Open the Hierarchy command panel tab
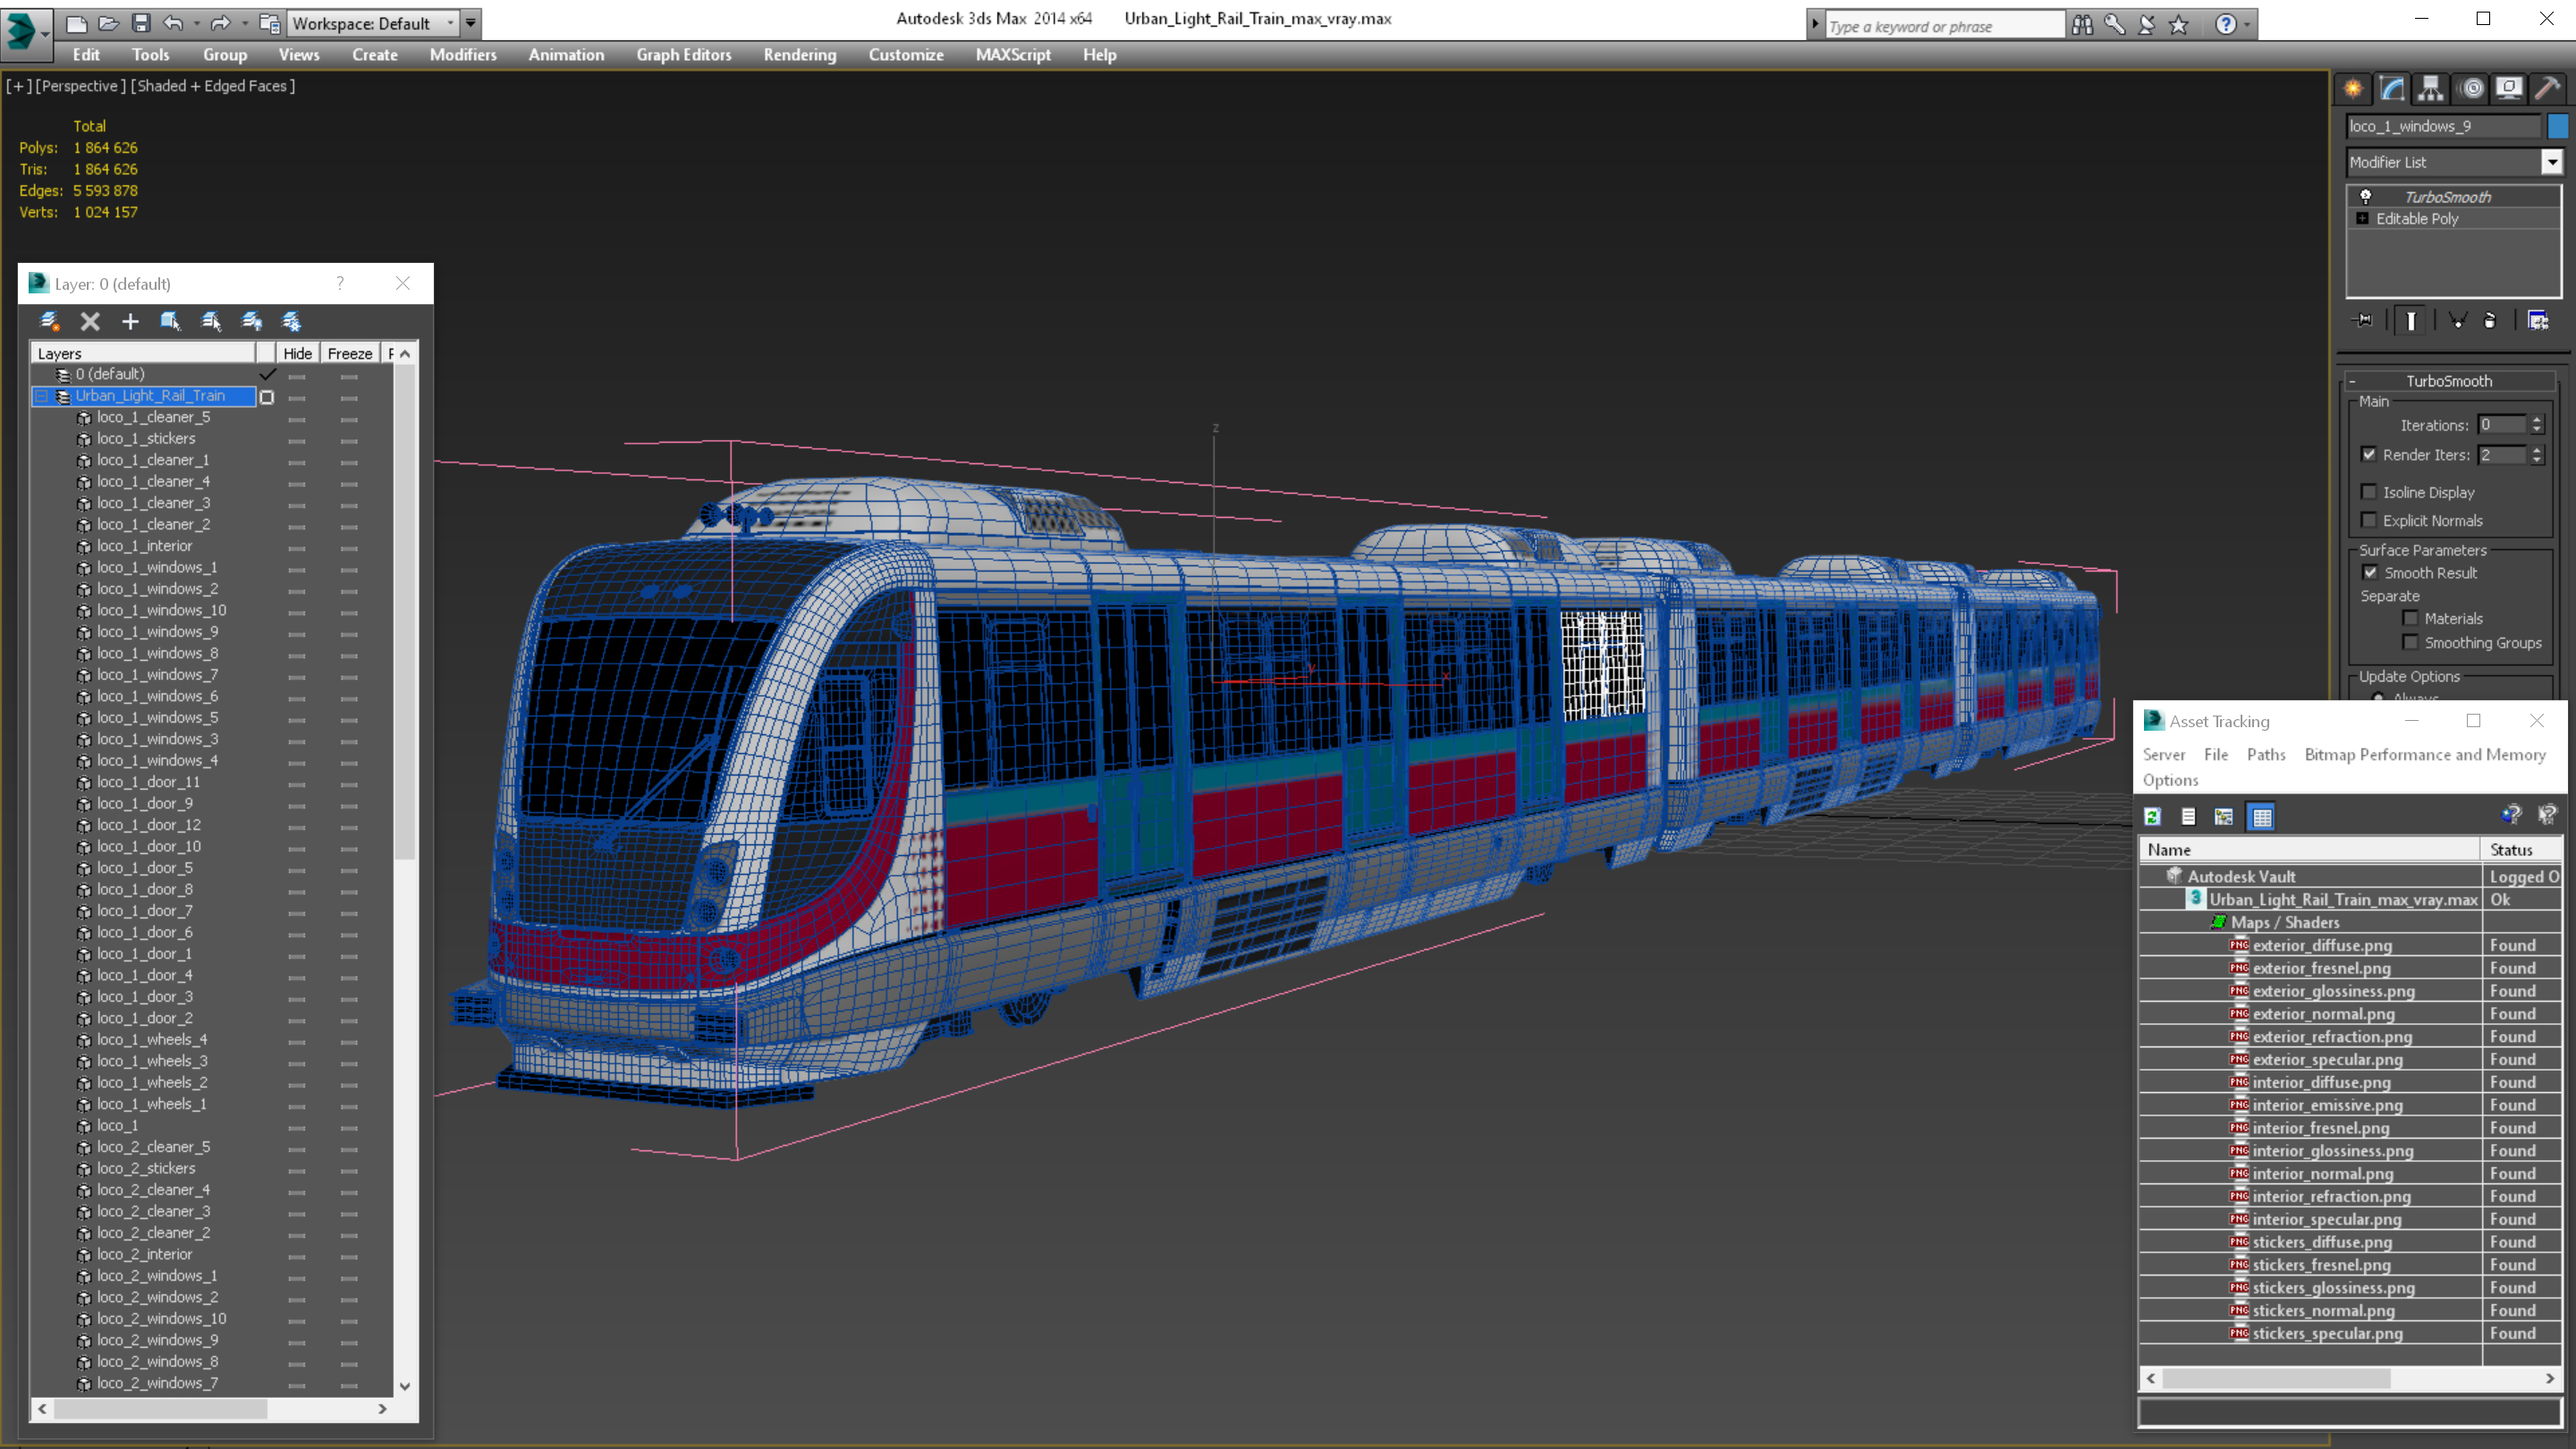Screen dimensions: 2576x1449 pyautogui.click(x=2430, y=89)
